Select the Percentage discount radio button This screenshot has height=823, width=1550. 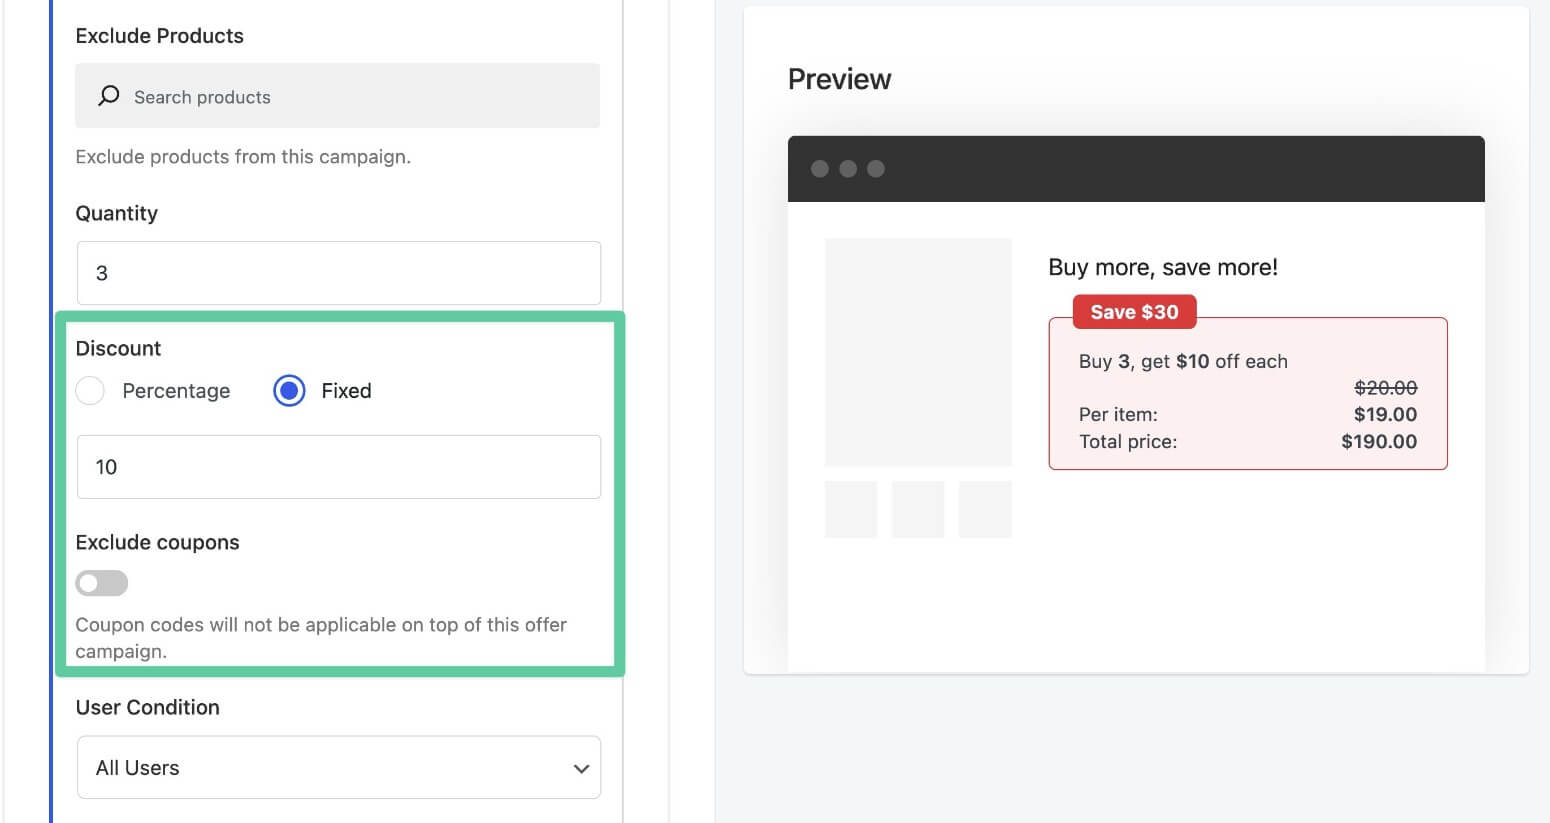click(90, 391)
